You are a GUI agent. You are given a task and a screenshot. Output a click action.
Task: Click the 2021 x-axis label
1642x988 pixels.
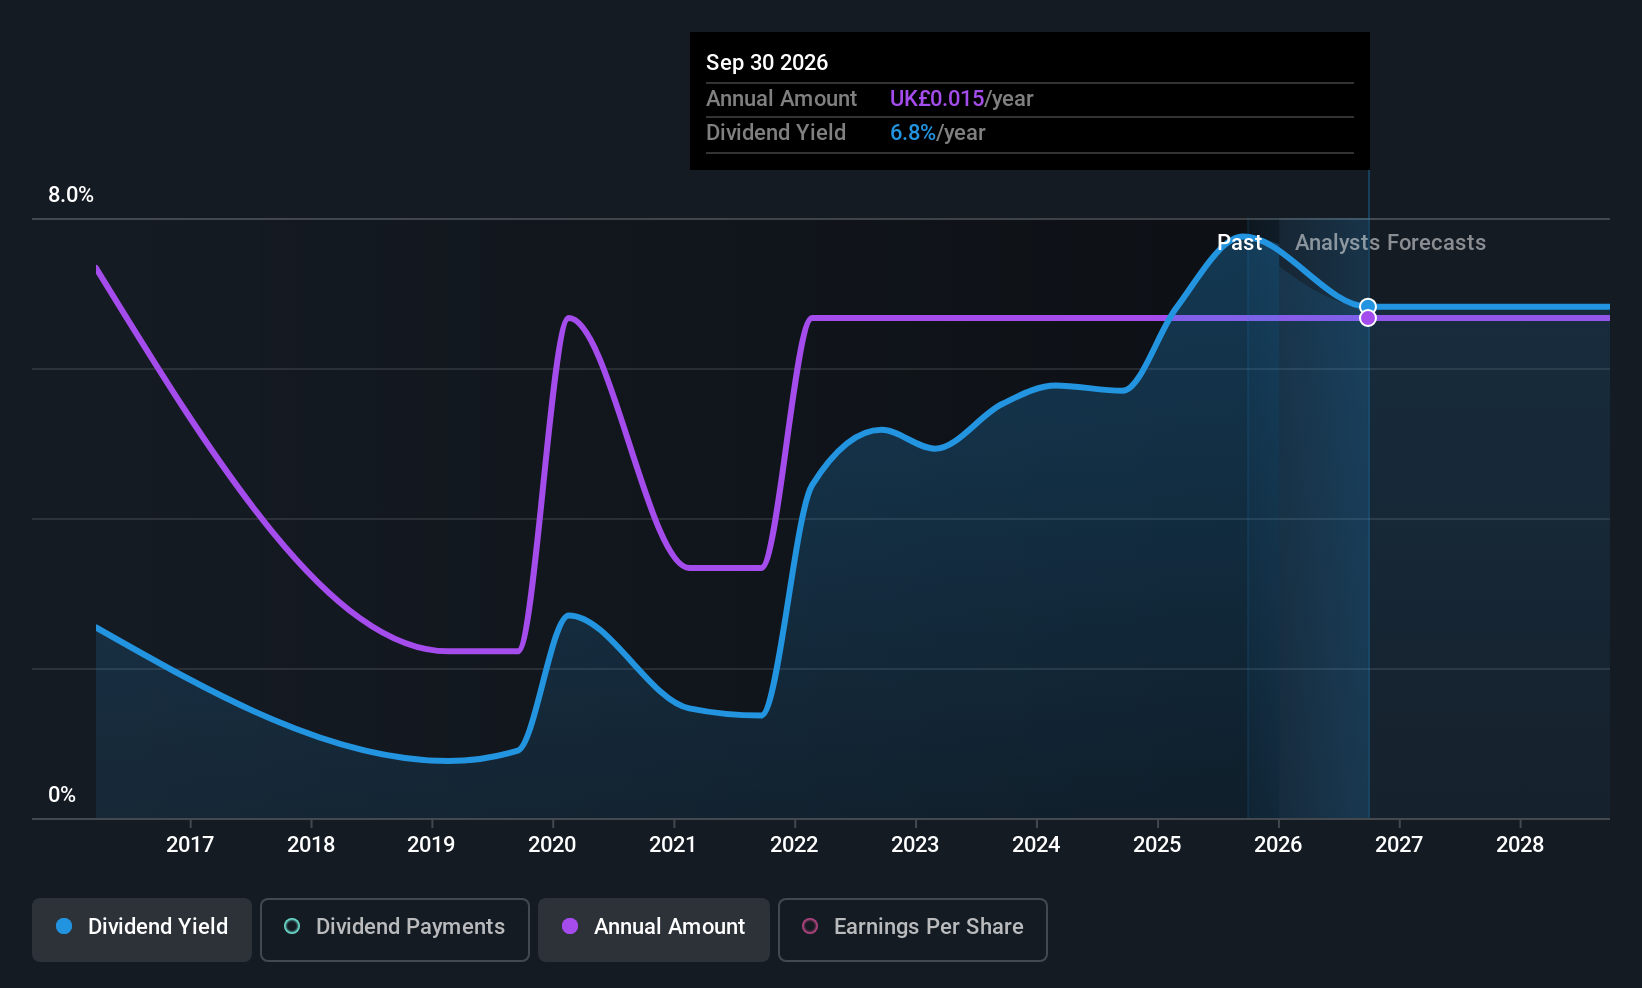click(673, 845)
